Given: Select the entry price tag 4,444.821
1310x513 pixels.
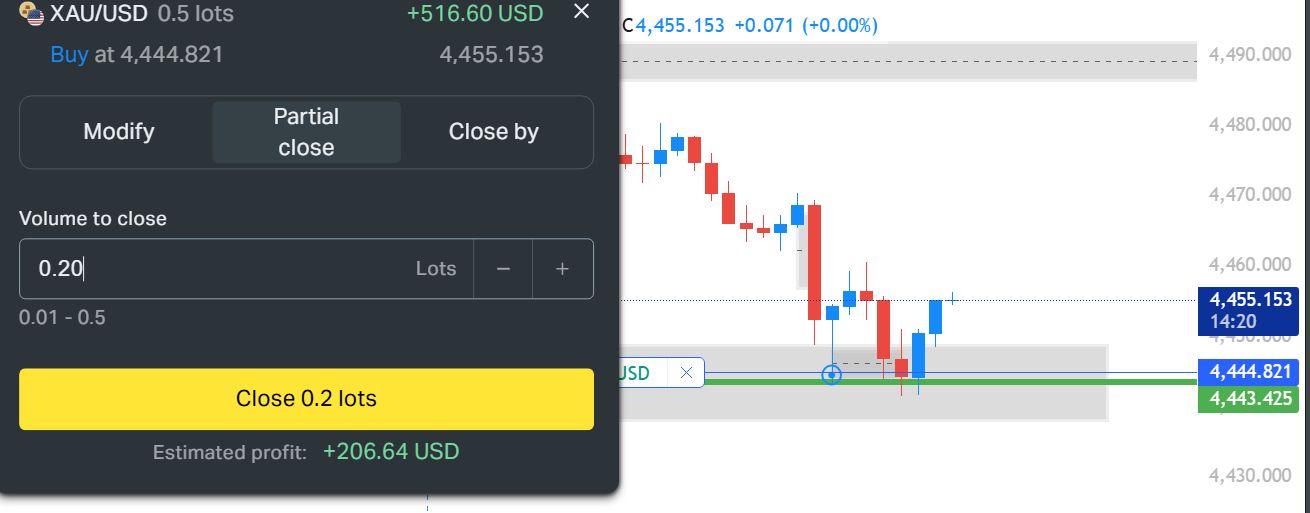Looking at the screenshot, I should point(1250,372).
